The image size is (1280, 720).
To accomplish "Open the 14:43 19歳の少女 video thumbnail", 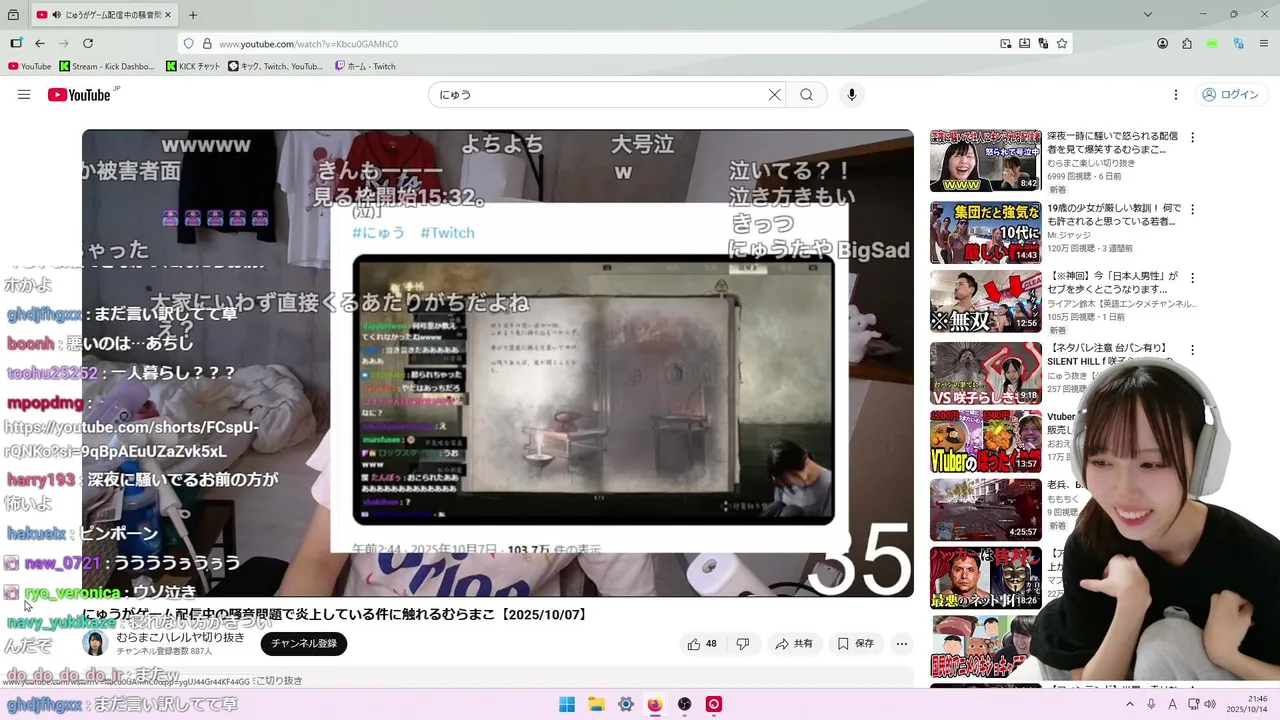I will (x=986, y=232).
